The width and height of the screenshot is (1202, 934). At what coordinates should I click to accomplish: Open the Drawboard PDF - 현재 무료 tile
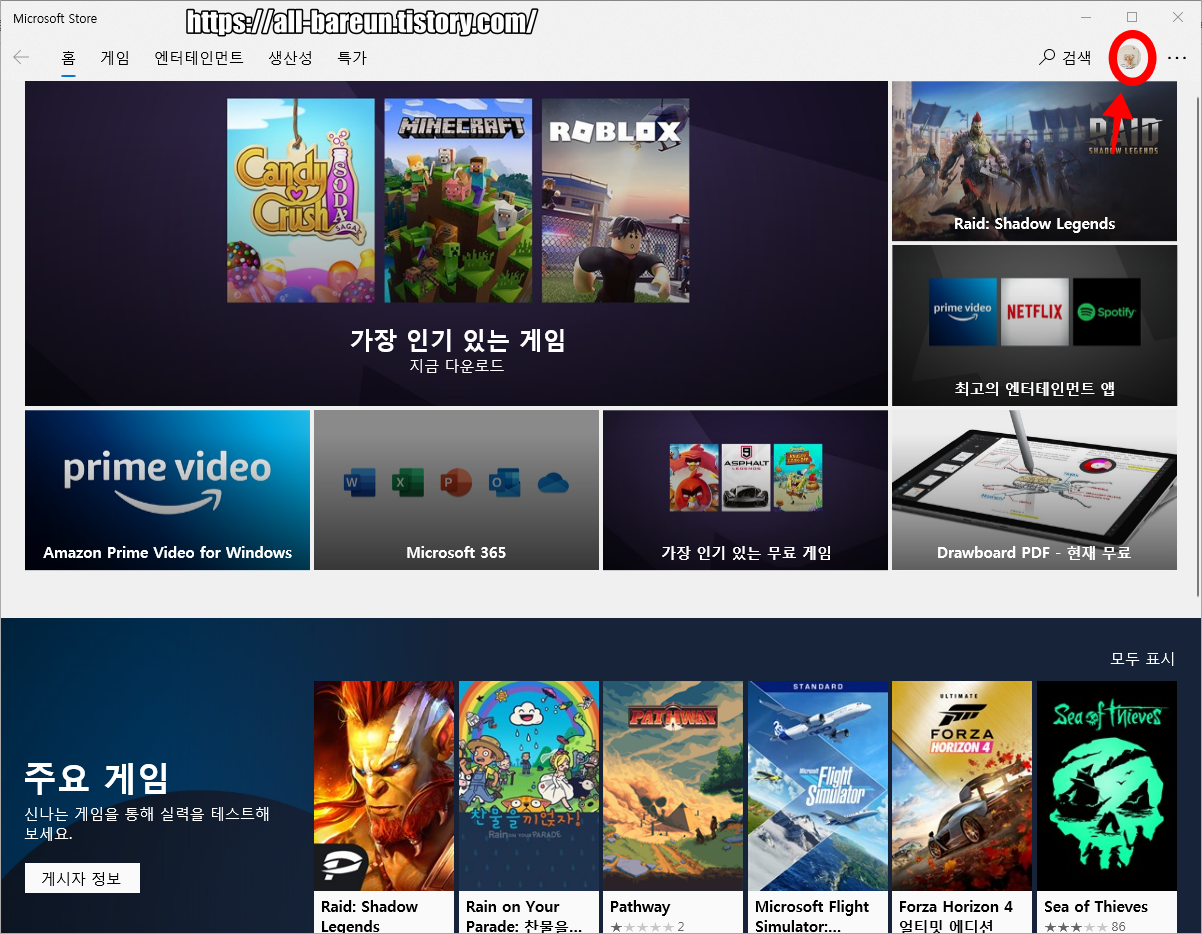(x=1034, y=490)
